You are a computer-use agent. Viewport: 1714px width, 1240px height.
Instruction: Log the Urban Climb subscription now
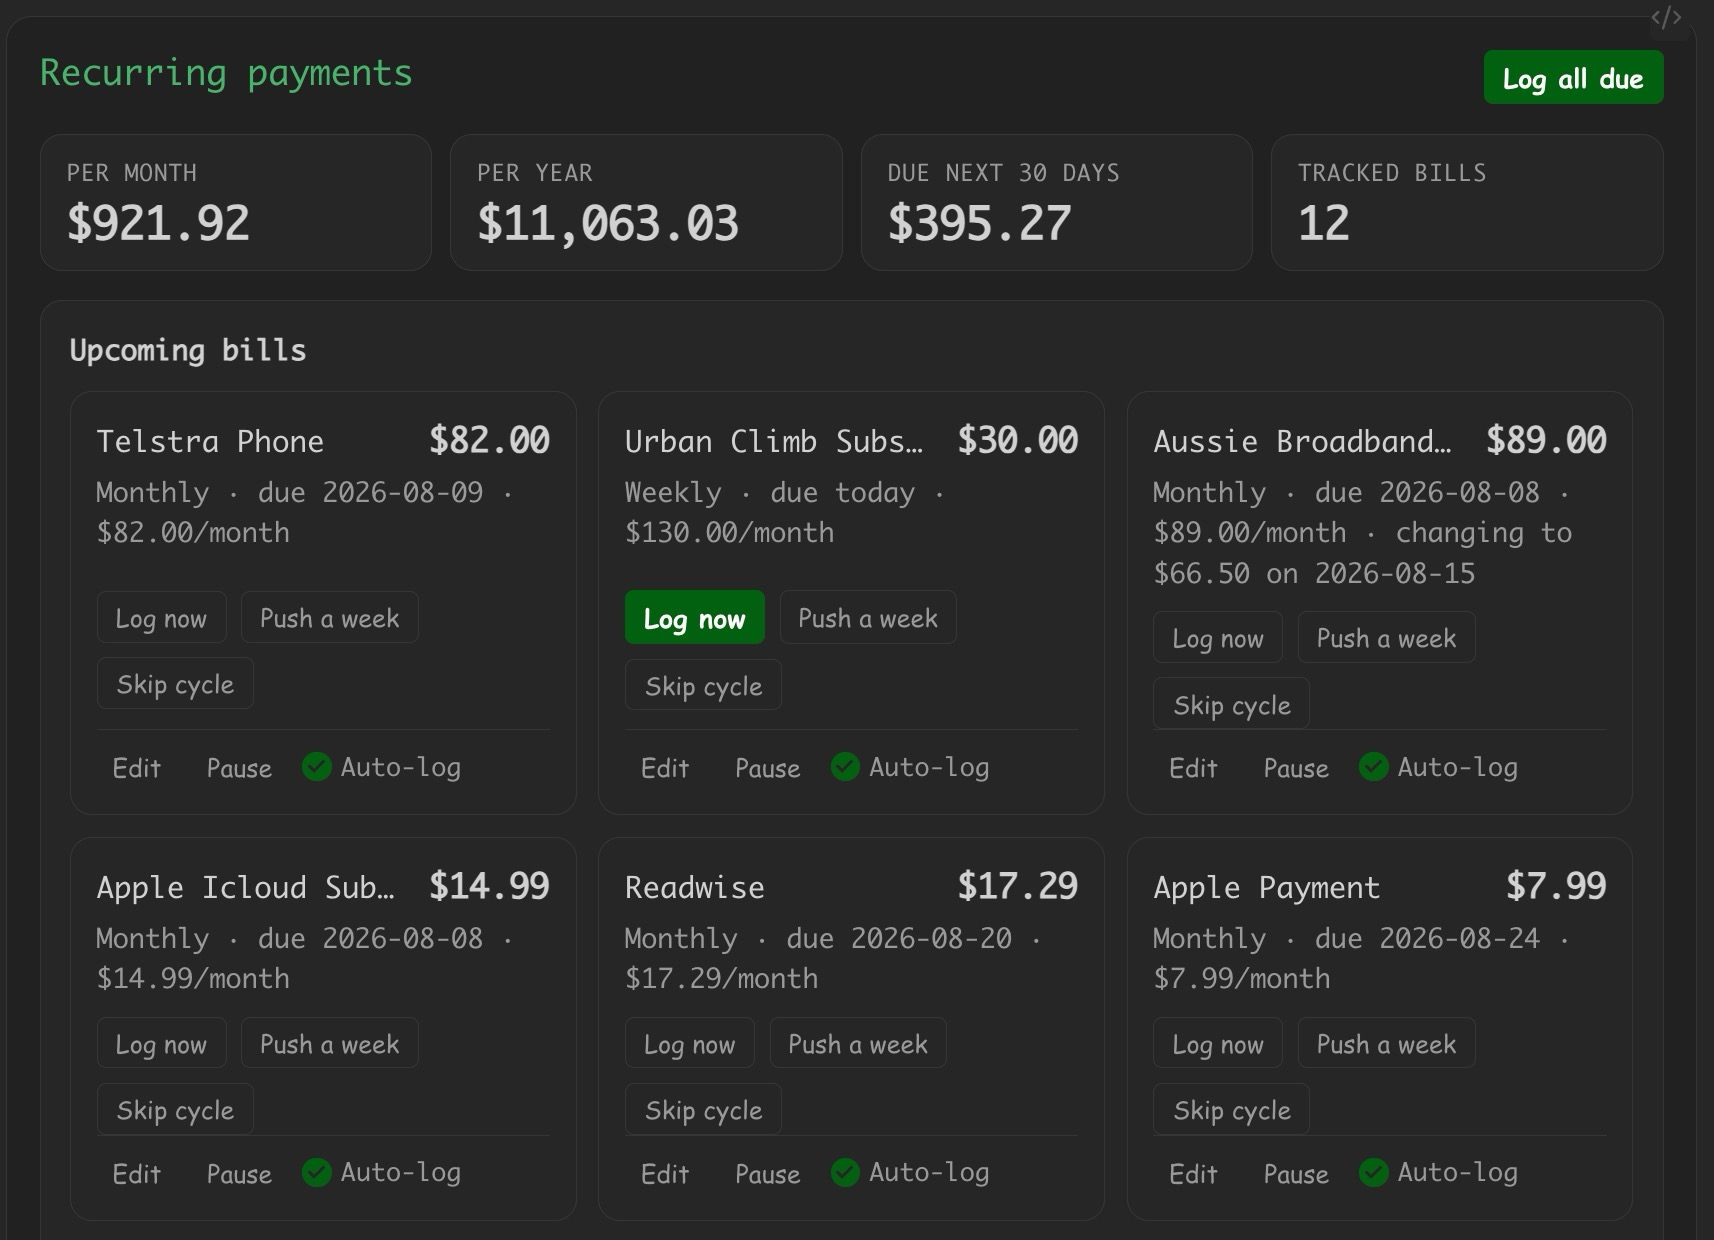click(x=695, y=617)
